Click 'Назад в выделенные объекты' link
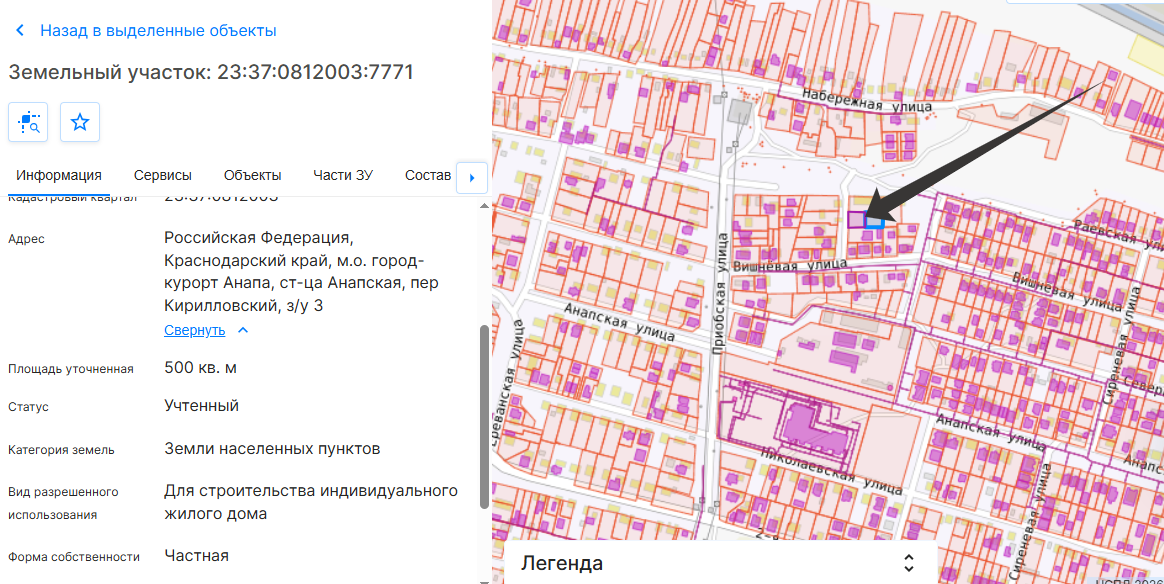The height and width of the screenshot is (584, 1164). point(158,31)
